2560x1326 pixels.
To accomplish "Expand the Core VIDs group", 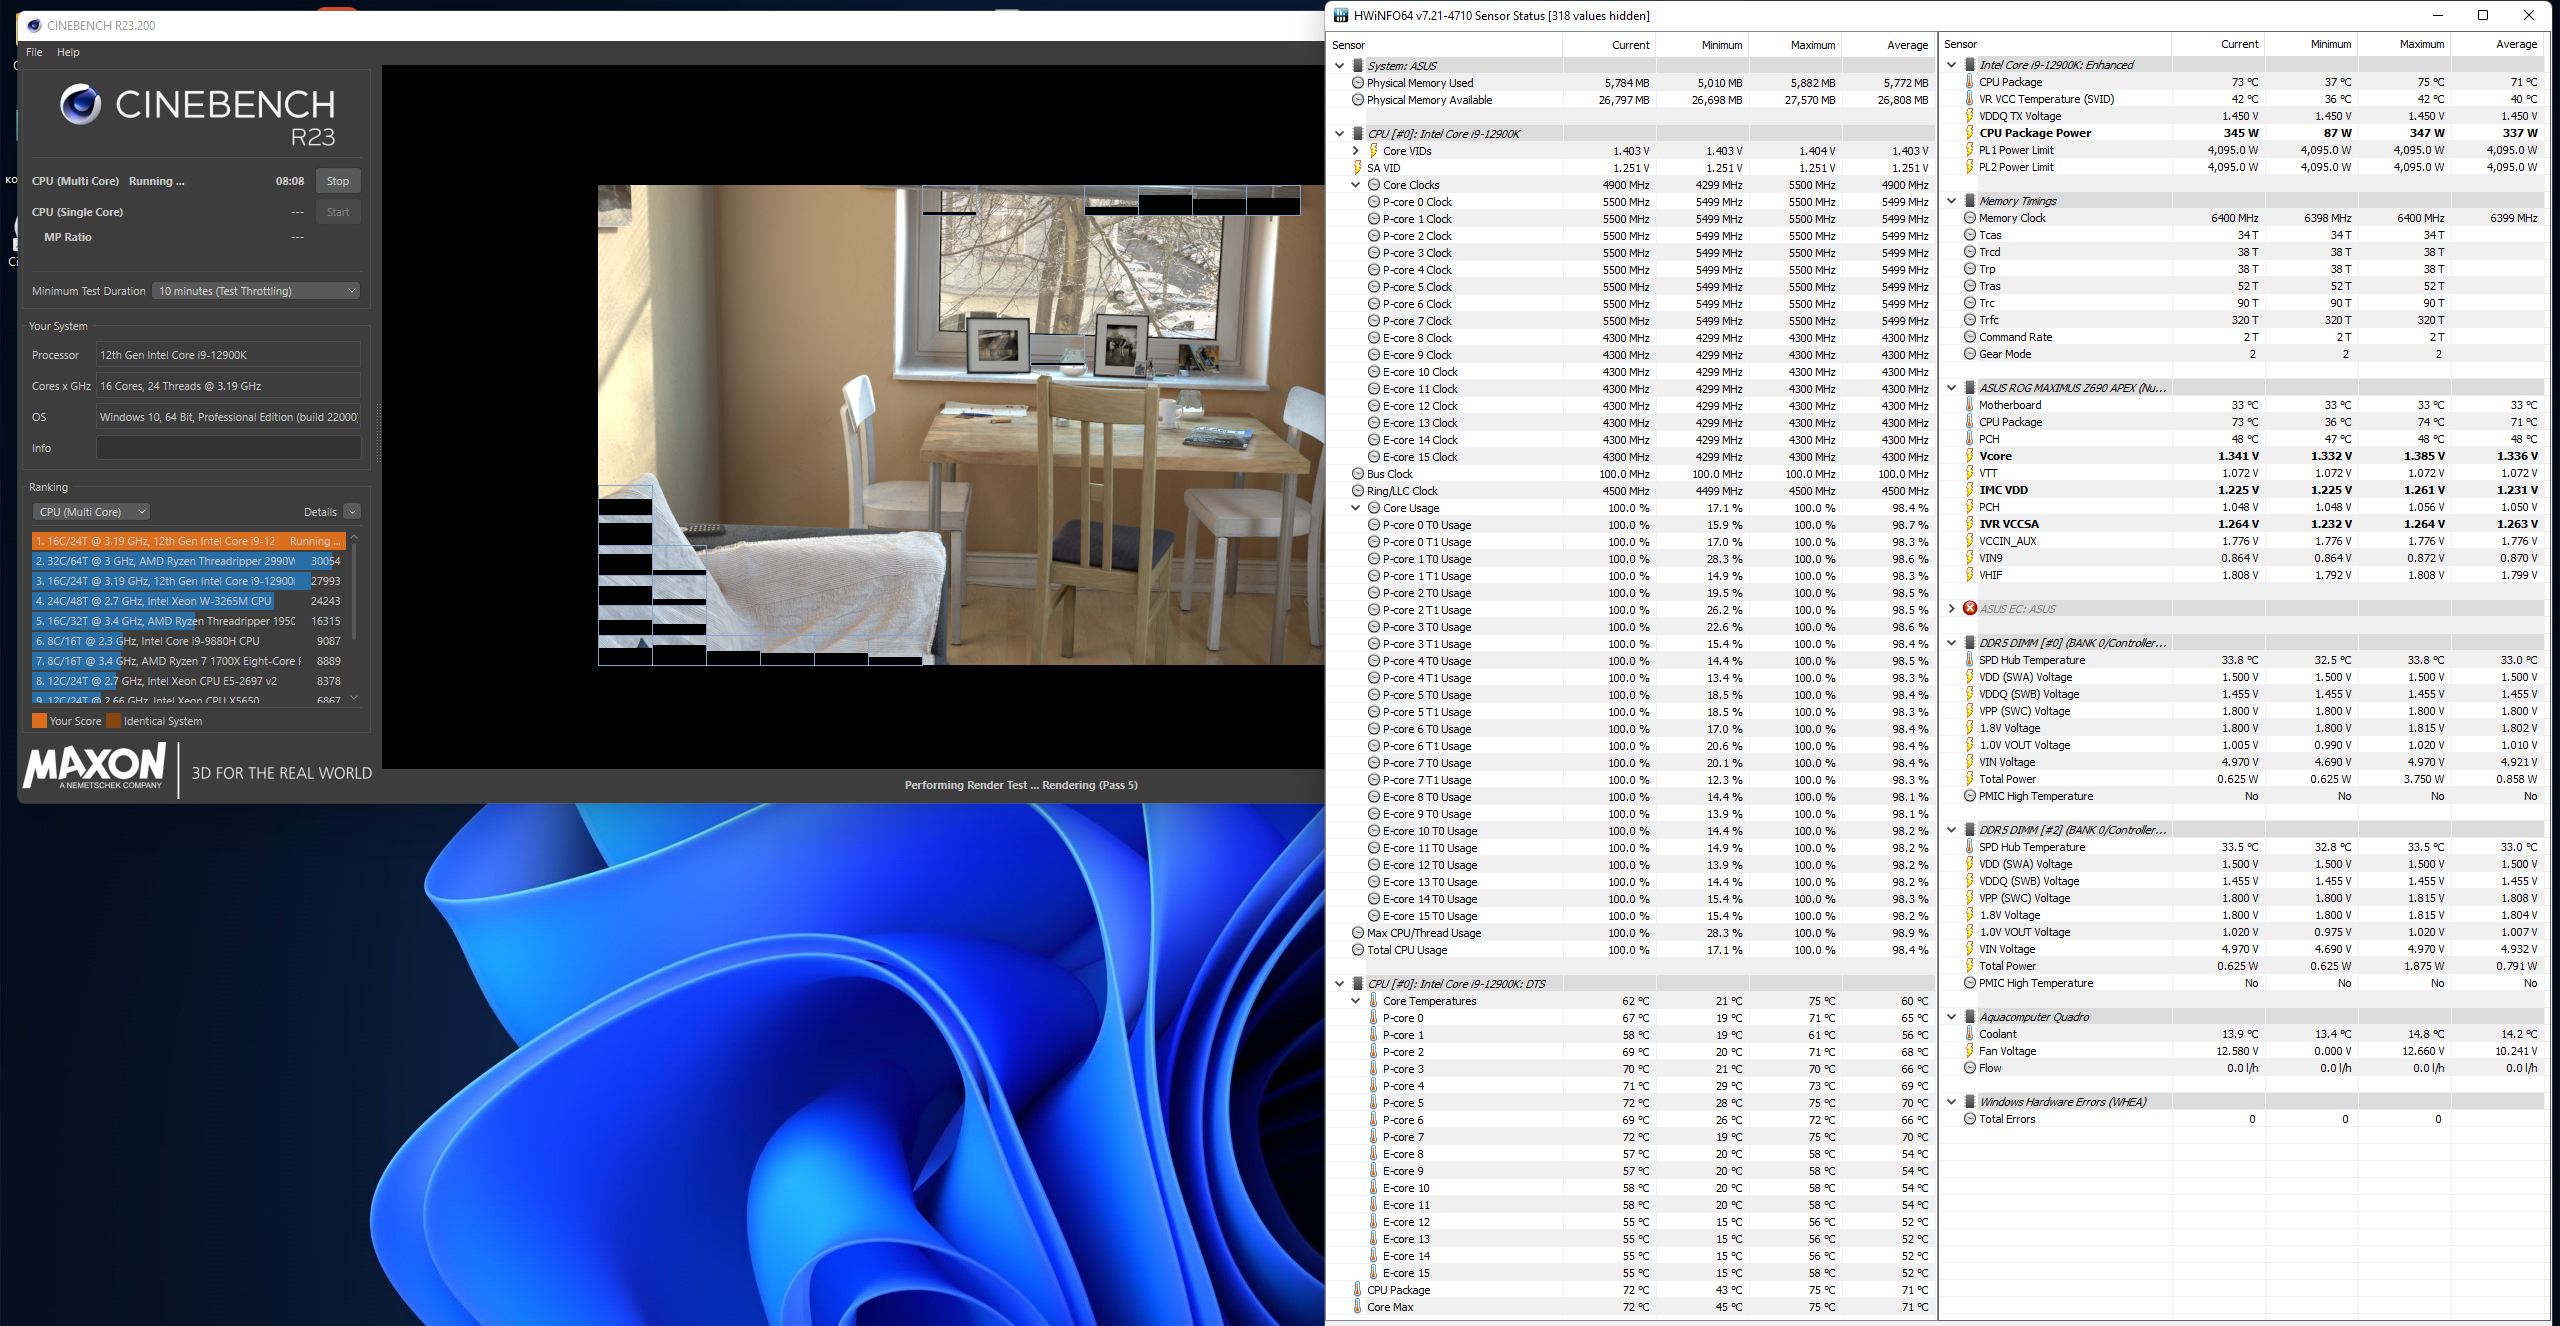I will (1355, 151).
